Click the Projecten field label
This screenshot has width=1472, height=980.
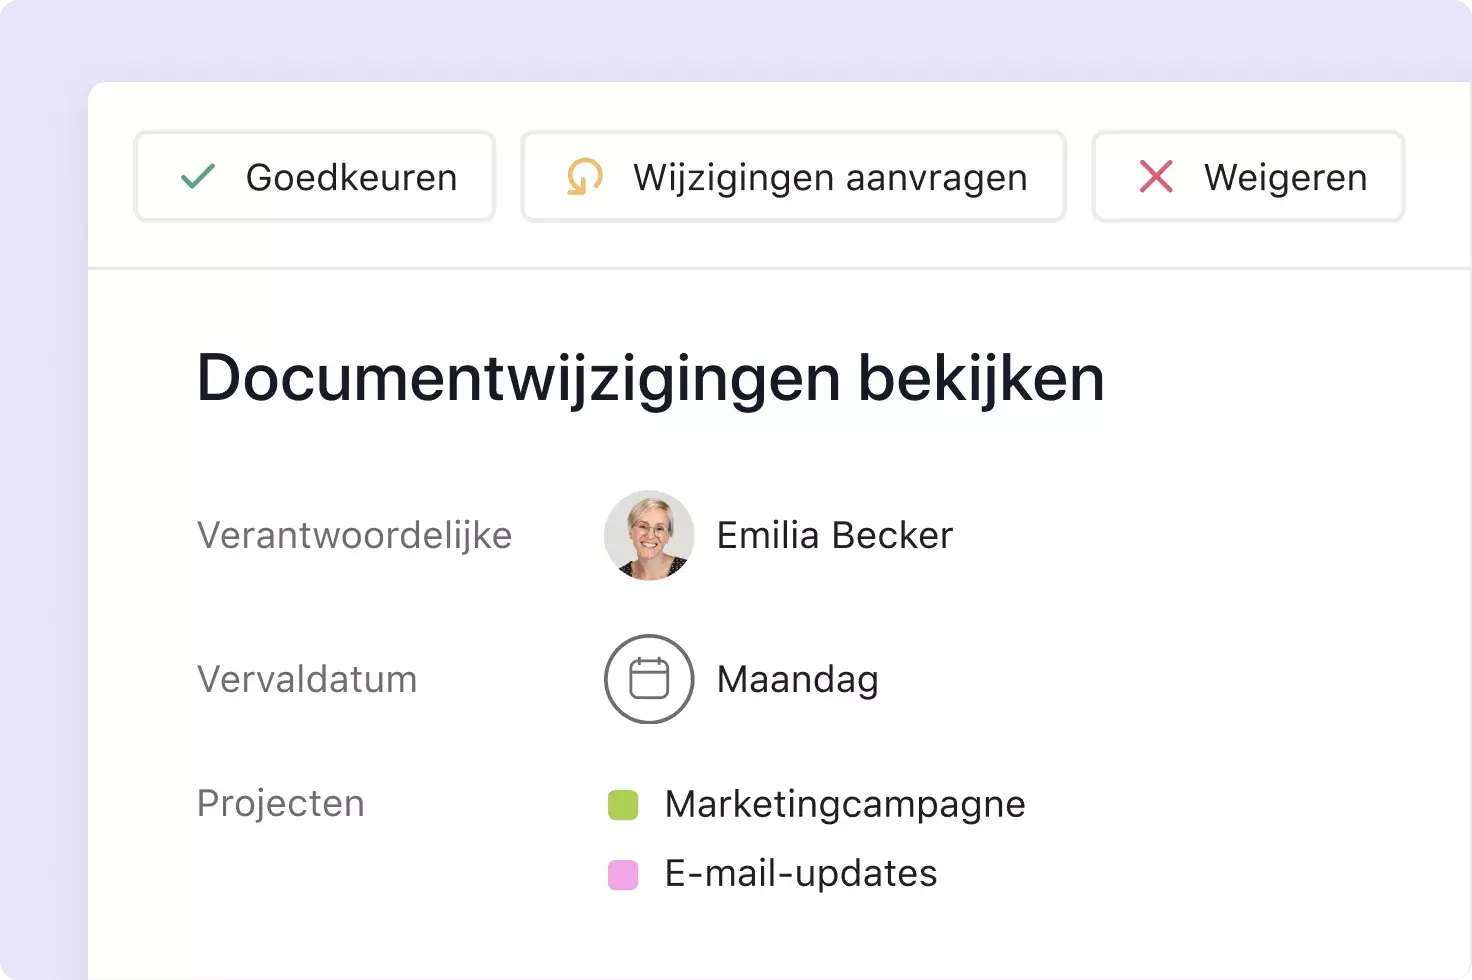point(281,803)
